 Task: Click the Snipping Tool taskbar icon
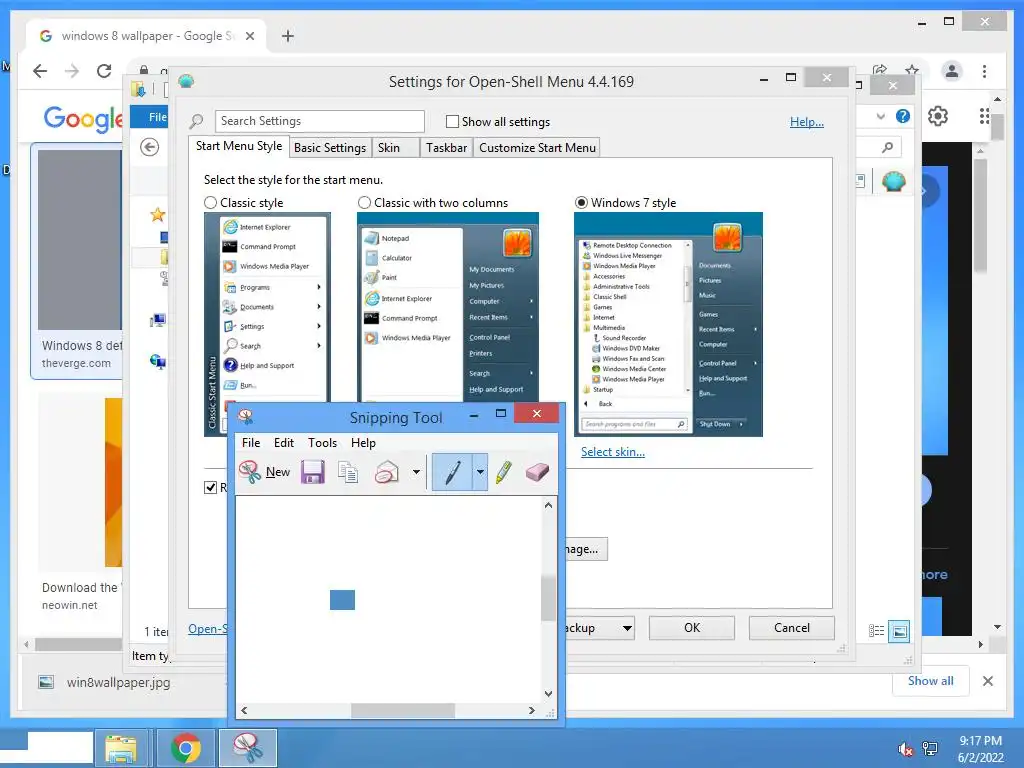click(x=248, y=748)
